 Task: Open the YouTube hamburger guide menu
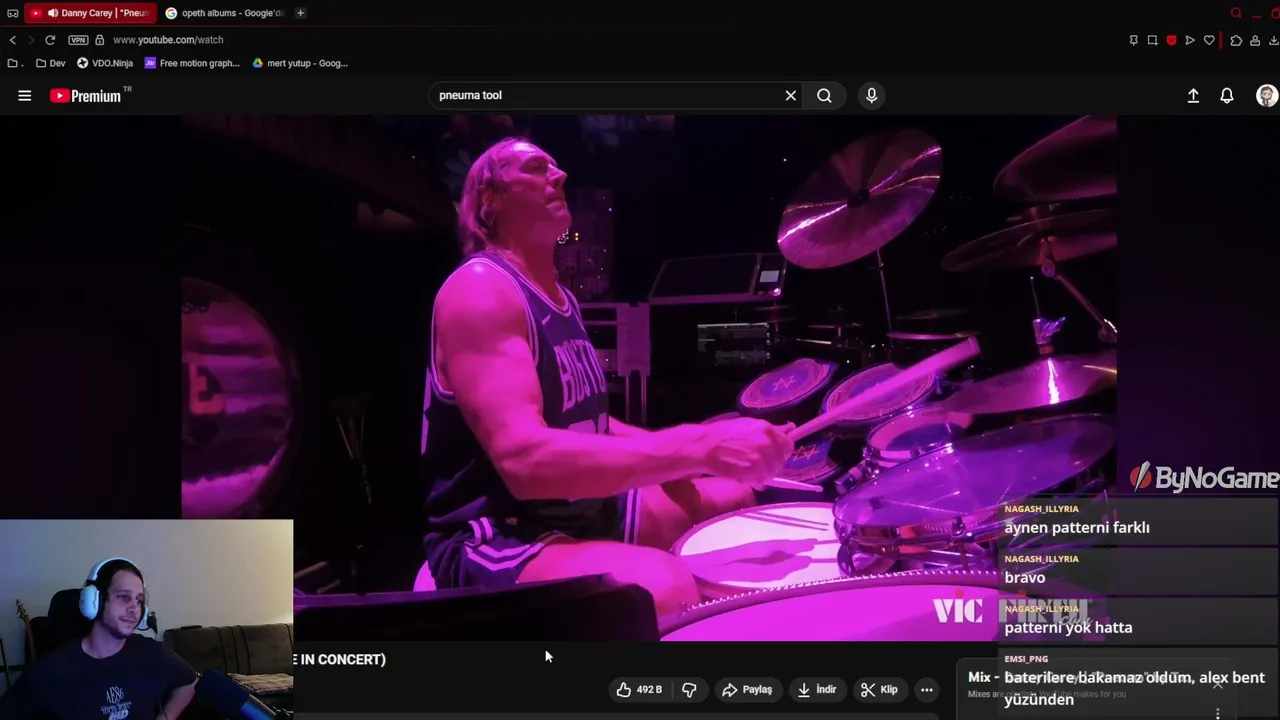25,96
